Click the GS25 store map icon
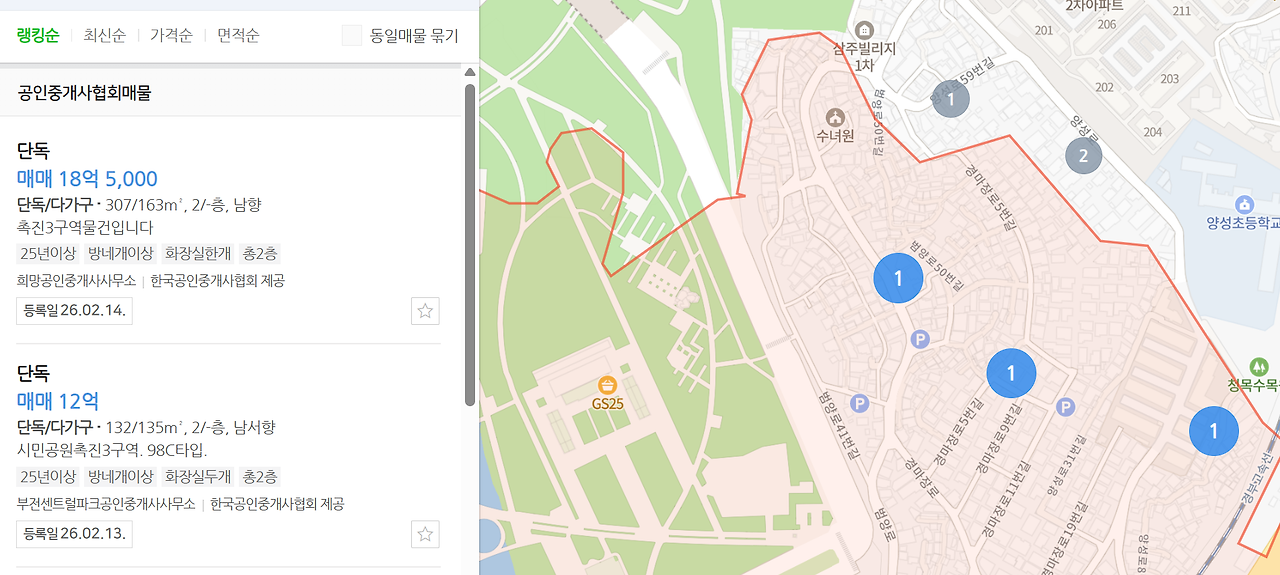This screenshot has width=1280, height=575. pyautogui.click(x=607, y=385)
